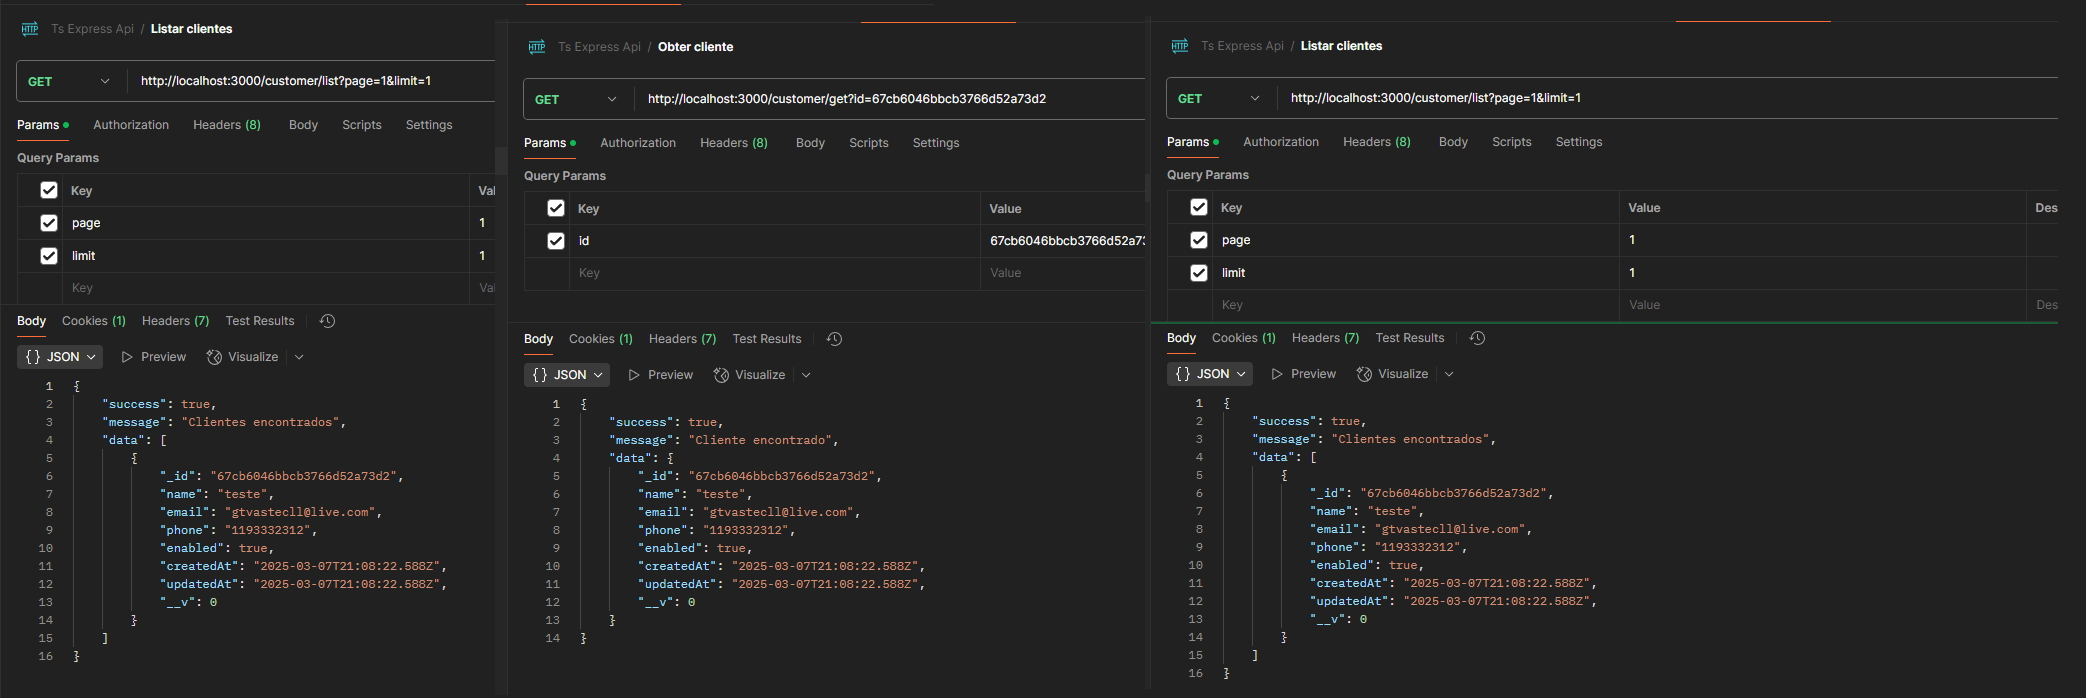Expand Visualize options chevron in right panel

(1449, 374)
